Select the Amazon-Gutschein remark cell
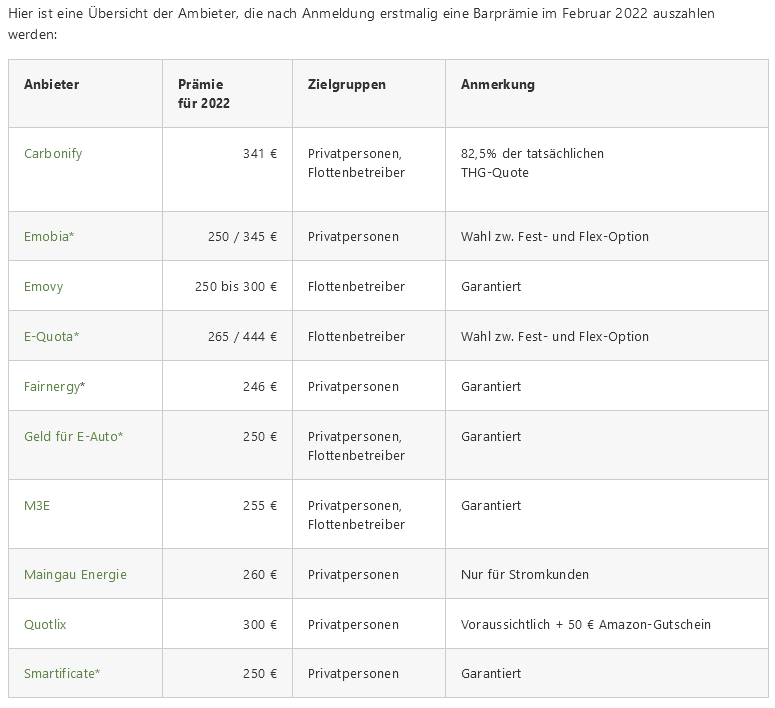Screen dimensions: 775x708 585,625
